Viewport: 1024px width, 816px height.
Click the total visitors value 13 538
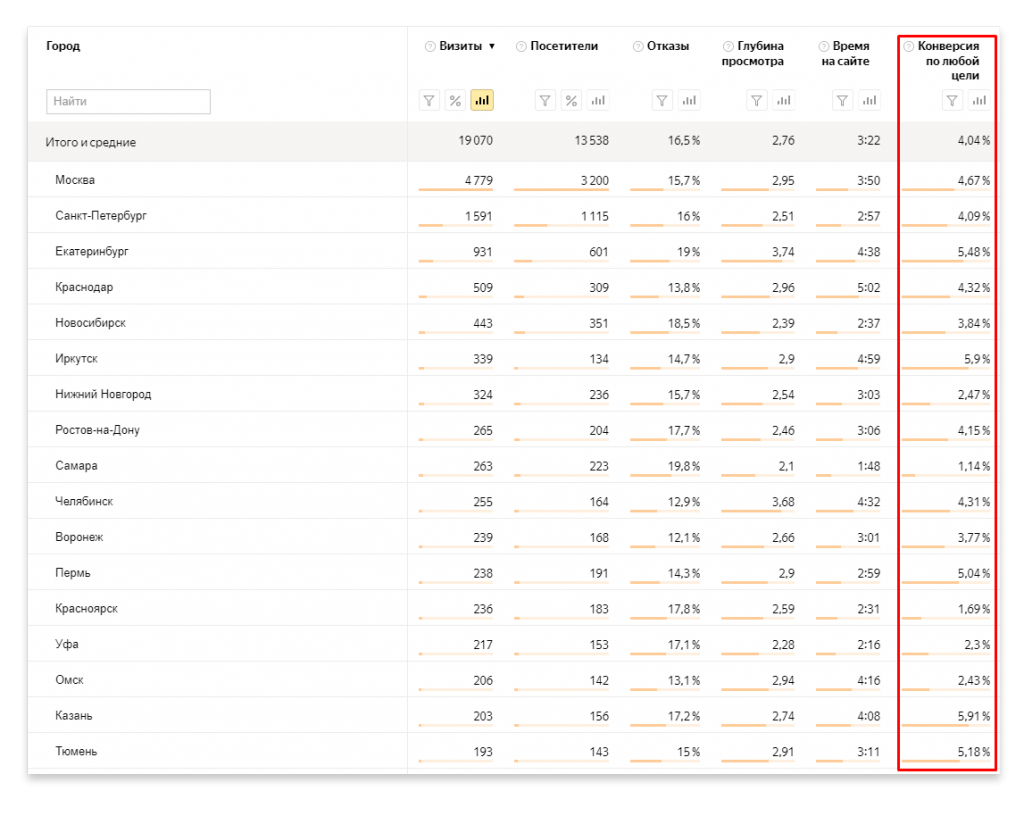point(592,140)
